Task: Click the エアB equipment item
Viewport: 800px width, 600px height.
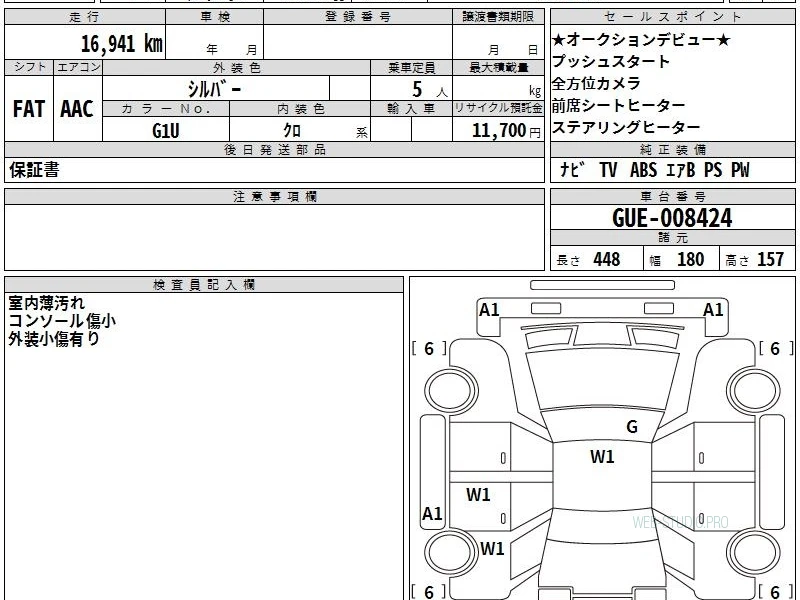Action: click(680, 169)
